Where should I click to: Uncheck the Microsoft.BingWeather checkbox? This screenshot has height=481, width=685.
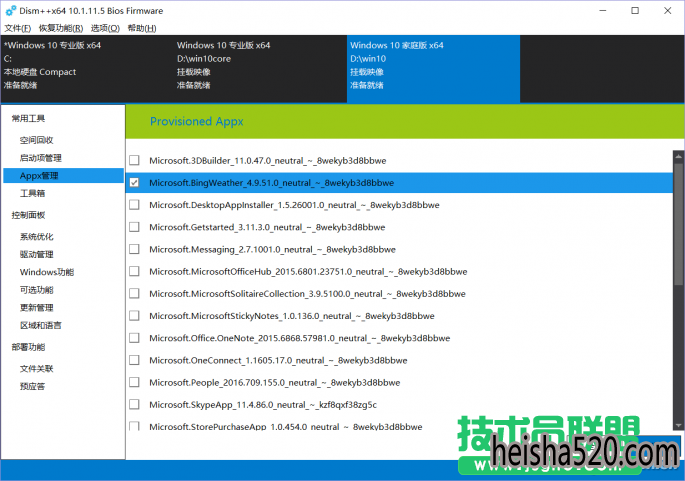click(x=135, y=183)
